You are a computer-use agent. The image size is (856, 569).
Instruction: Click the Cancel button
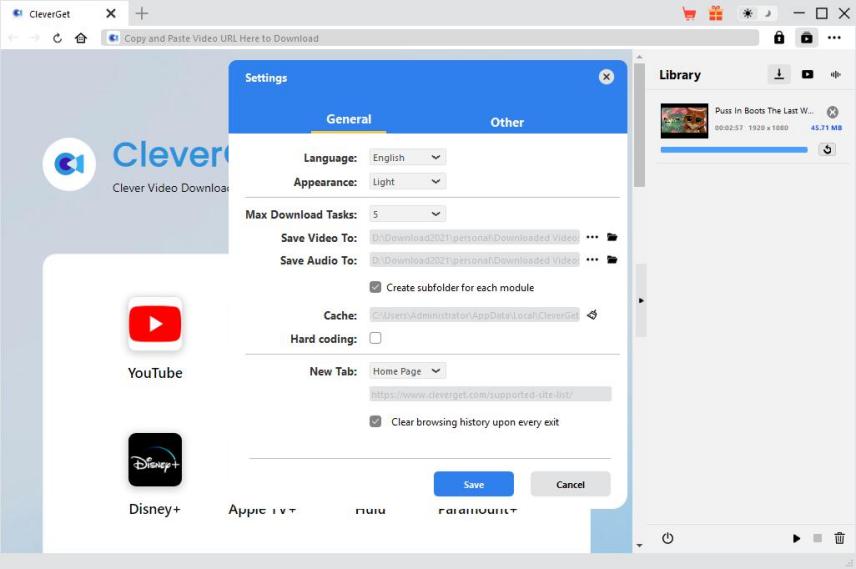(570, 484)
